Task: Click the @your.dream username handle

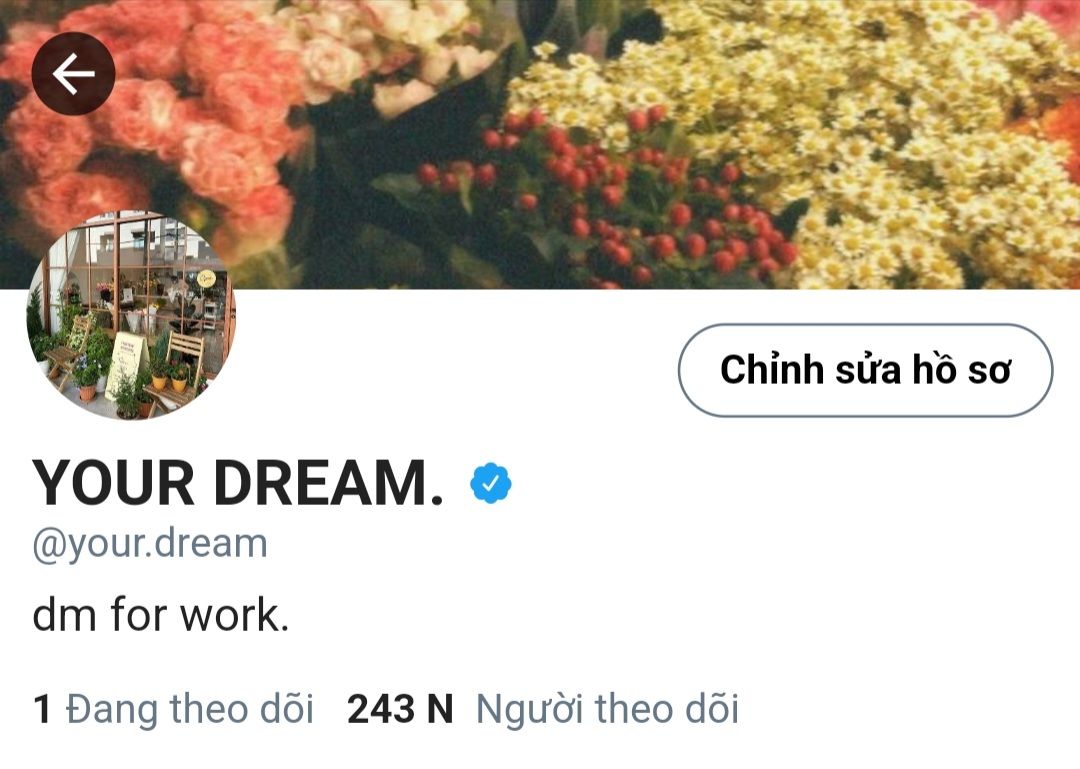Action: tap(150, 544)
